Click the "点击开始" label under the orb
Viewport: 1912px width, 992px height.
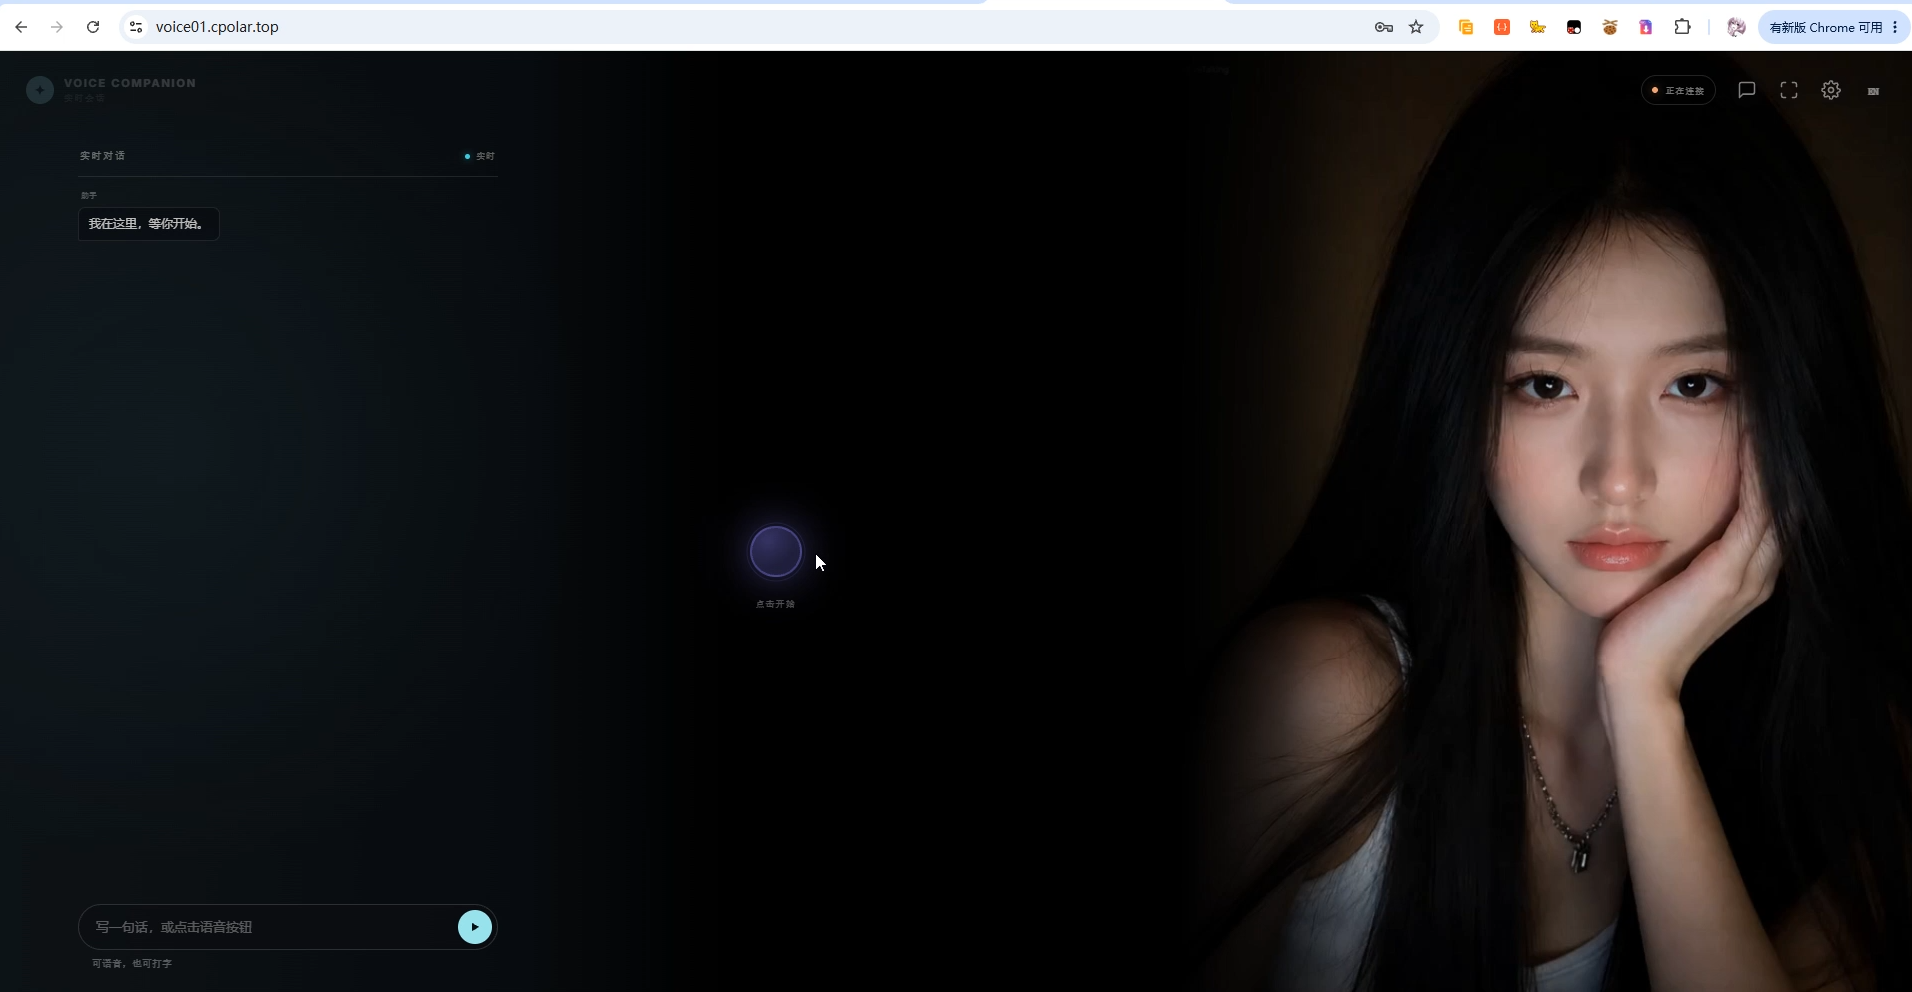click(776, 604)
